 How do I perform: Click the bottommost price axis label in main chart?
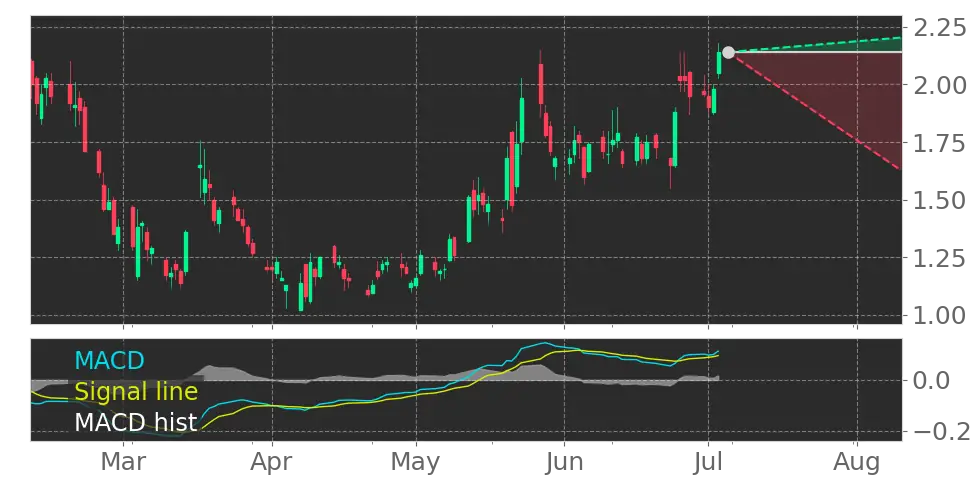[936, 316]
